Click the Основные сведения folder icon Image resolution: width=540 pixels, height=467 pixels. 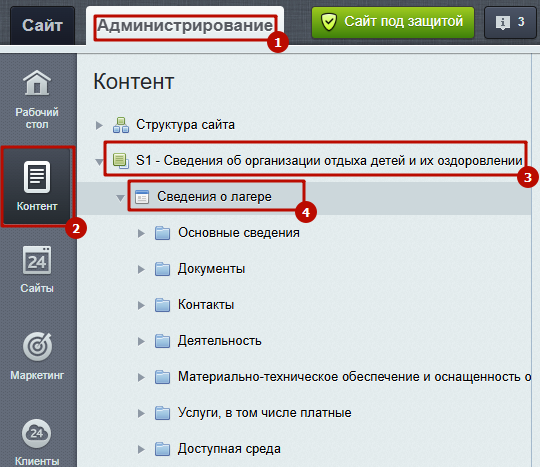162,233
